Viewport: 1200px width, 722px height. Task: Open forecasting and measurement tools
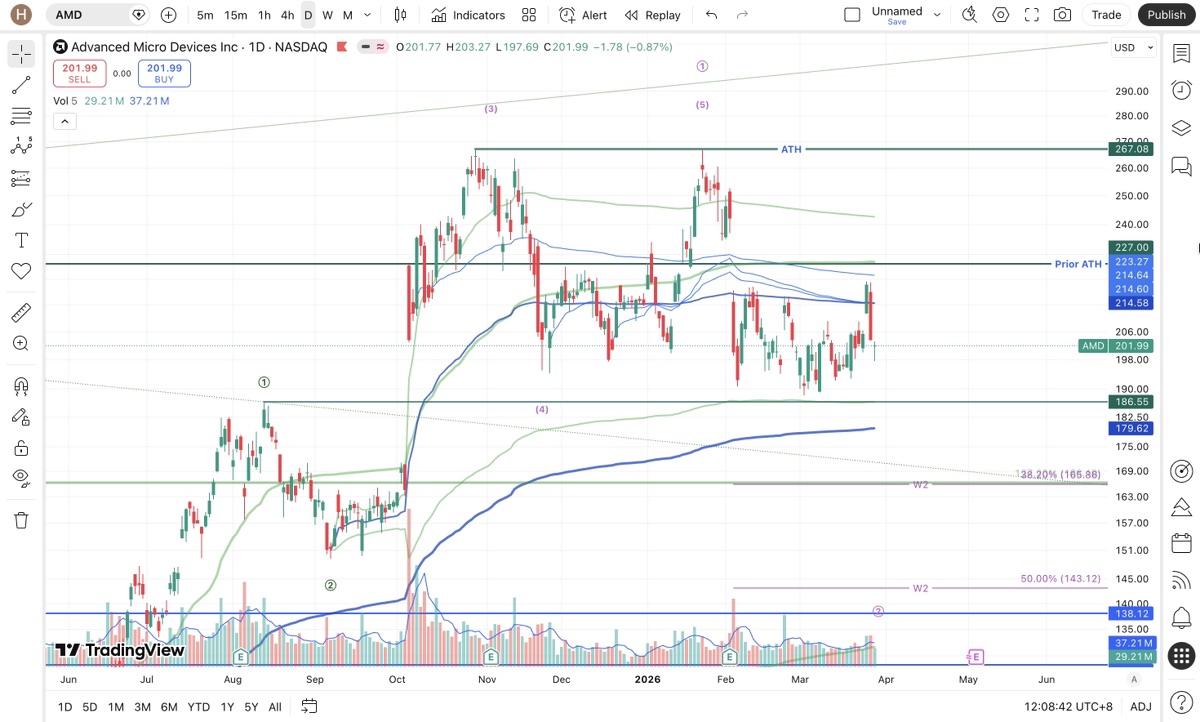pyautogui.click(x=21, y=178)
